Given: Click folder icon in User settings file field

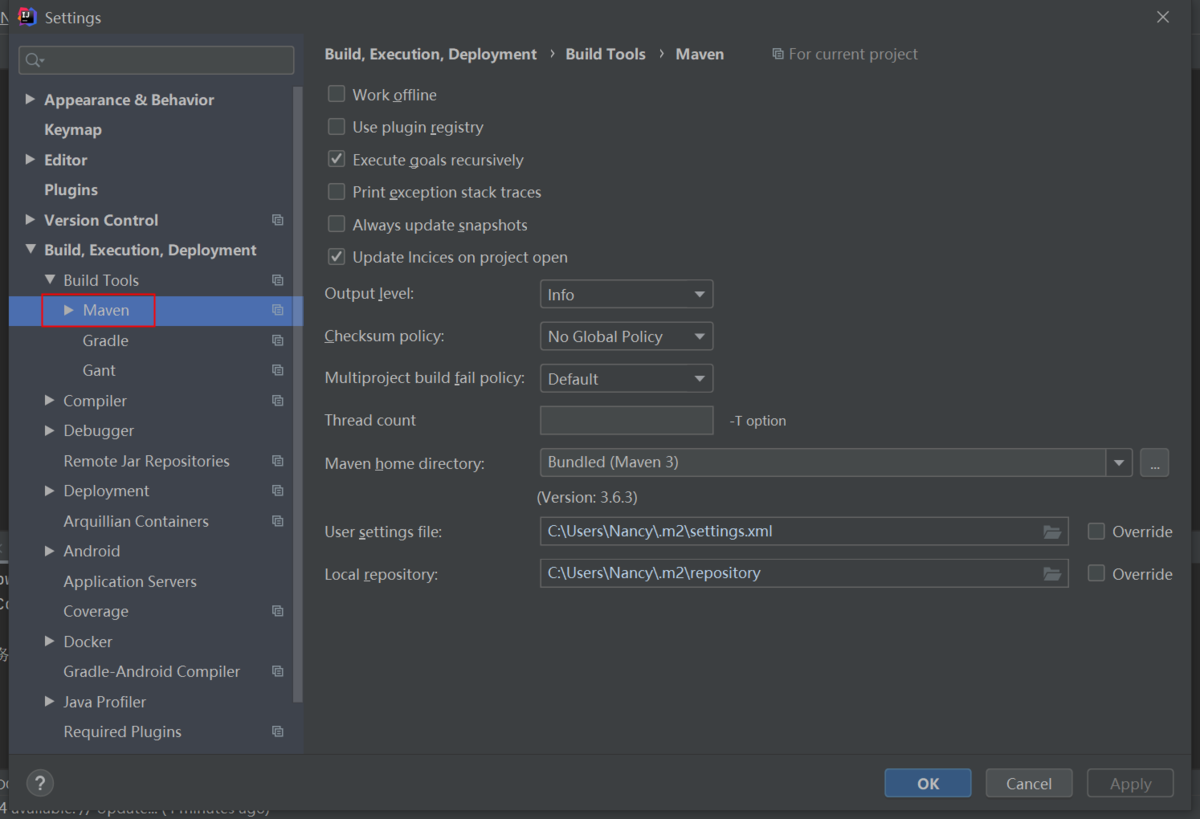Looking at the screenshot, I should pyautogui.click(x=1052, y=532).
